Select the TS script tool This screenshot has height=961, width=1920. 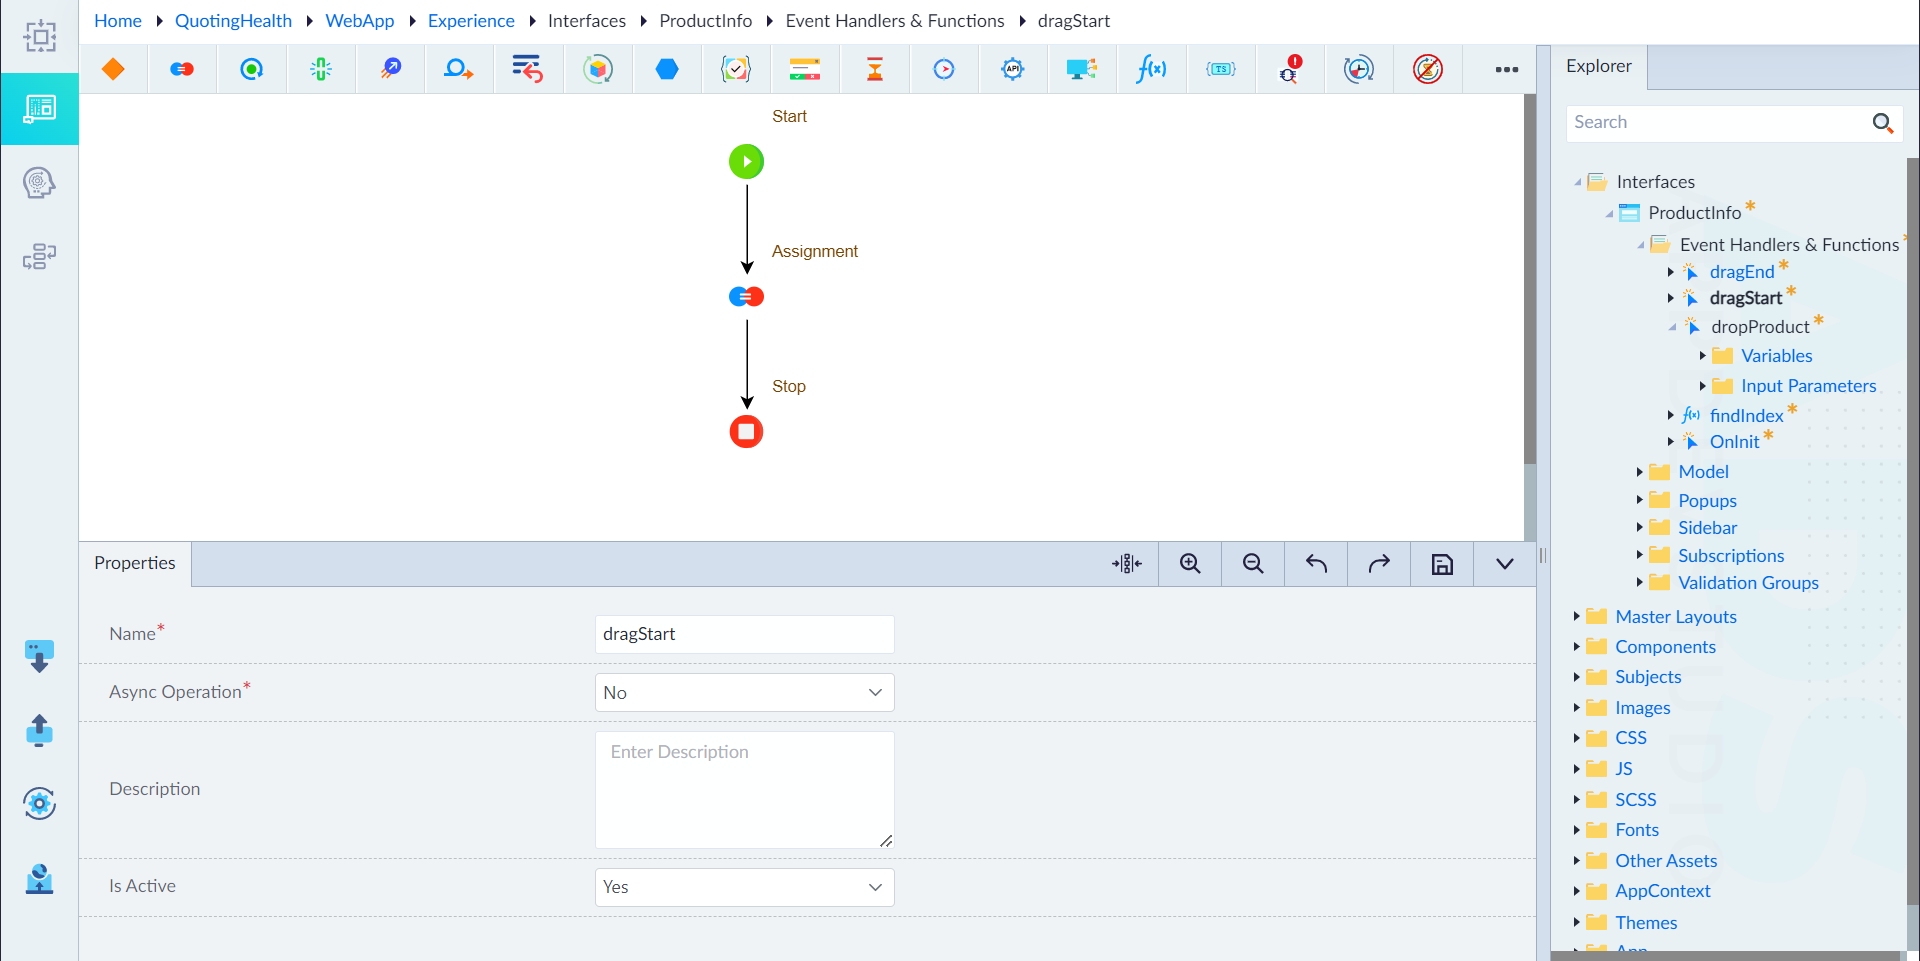point(1221,69)
